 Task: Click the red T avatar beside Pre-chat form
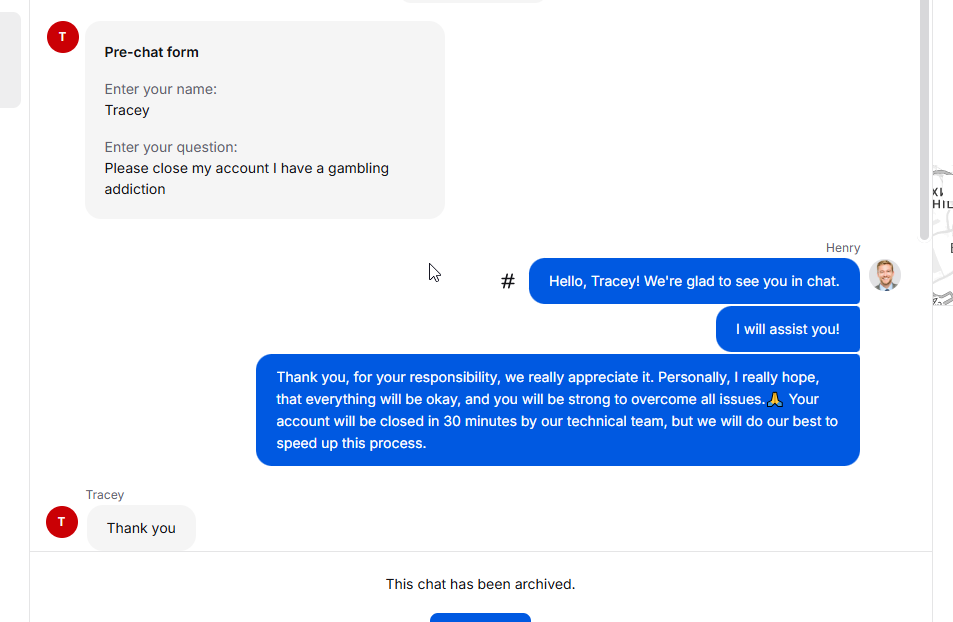[63, 37]
